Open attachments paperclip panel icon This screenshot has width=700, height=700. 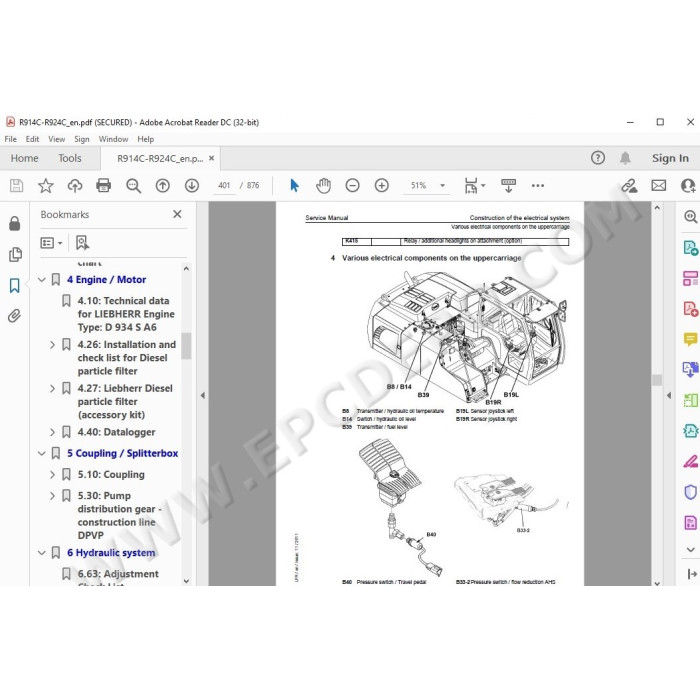[x=14, y=316]
